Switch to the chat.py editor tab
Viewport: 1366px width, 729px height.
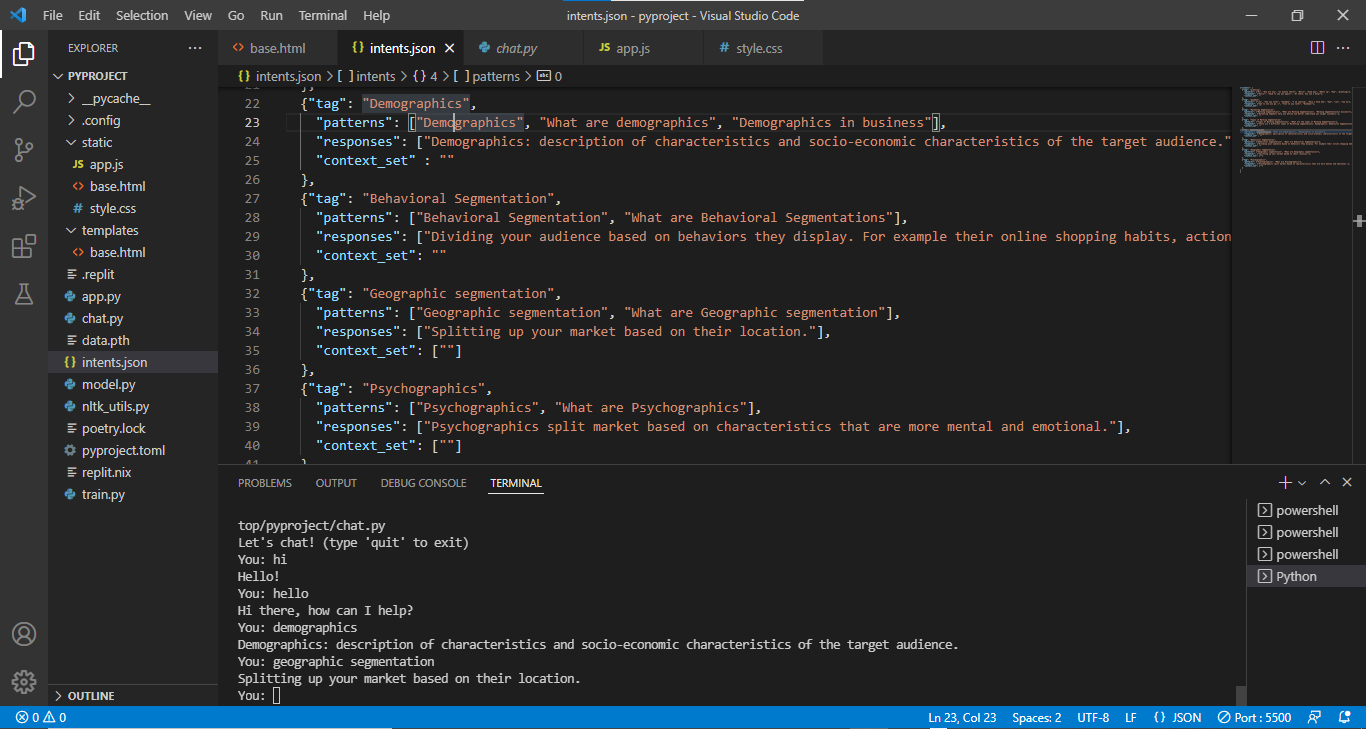click(x=516, y=48)
